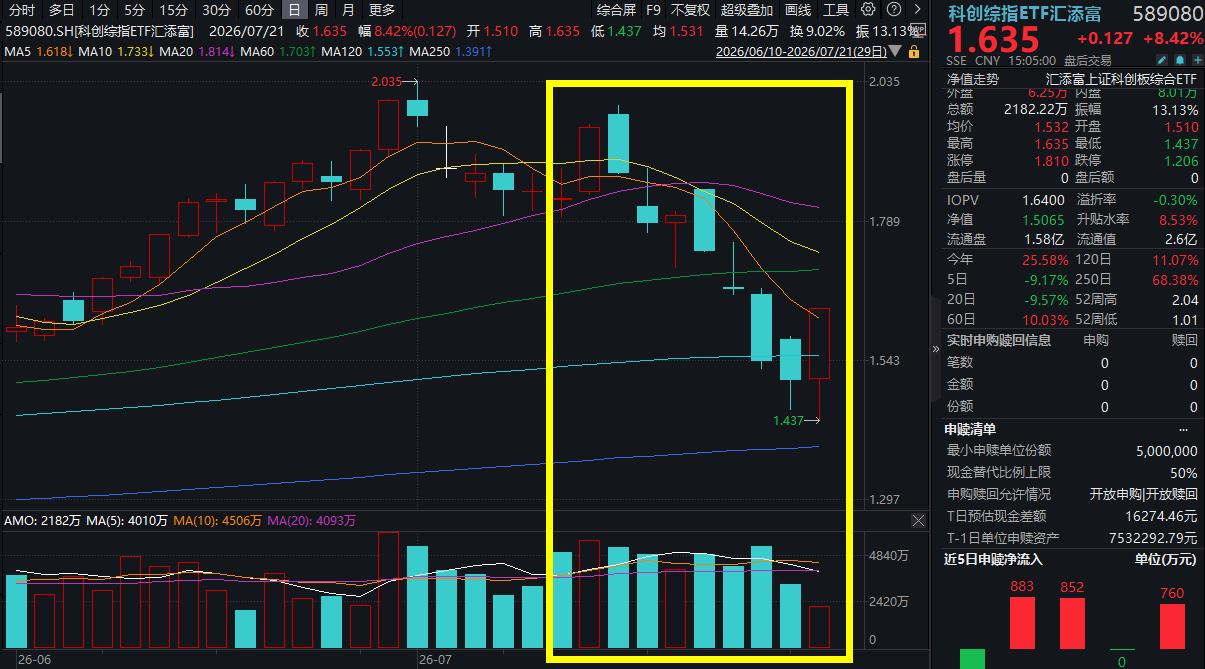Open the 综合屏 composite screen
This screenshot has height=669, width=1205.
[616, 10]
